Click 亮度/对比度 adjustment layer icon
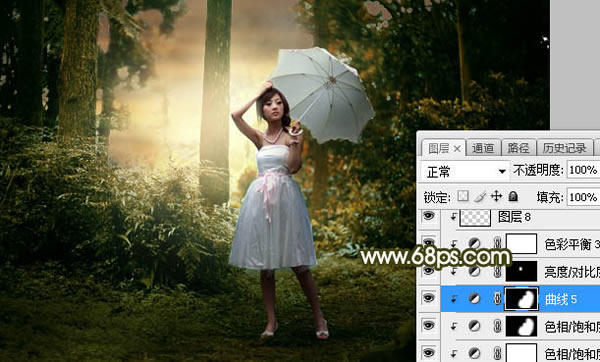The height and width of the screenshot is (362, 600). click(474, 271)
